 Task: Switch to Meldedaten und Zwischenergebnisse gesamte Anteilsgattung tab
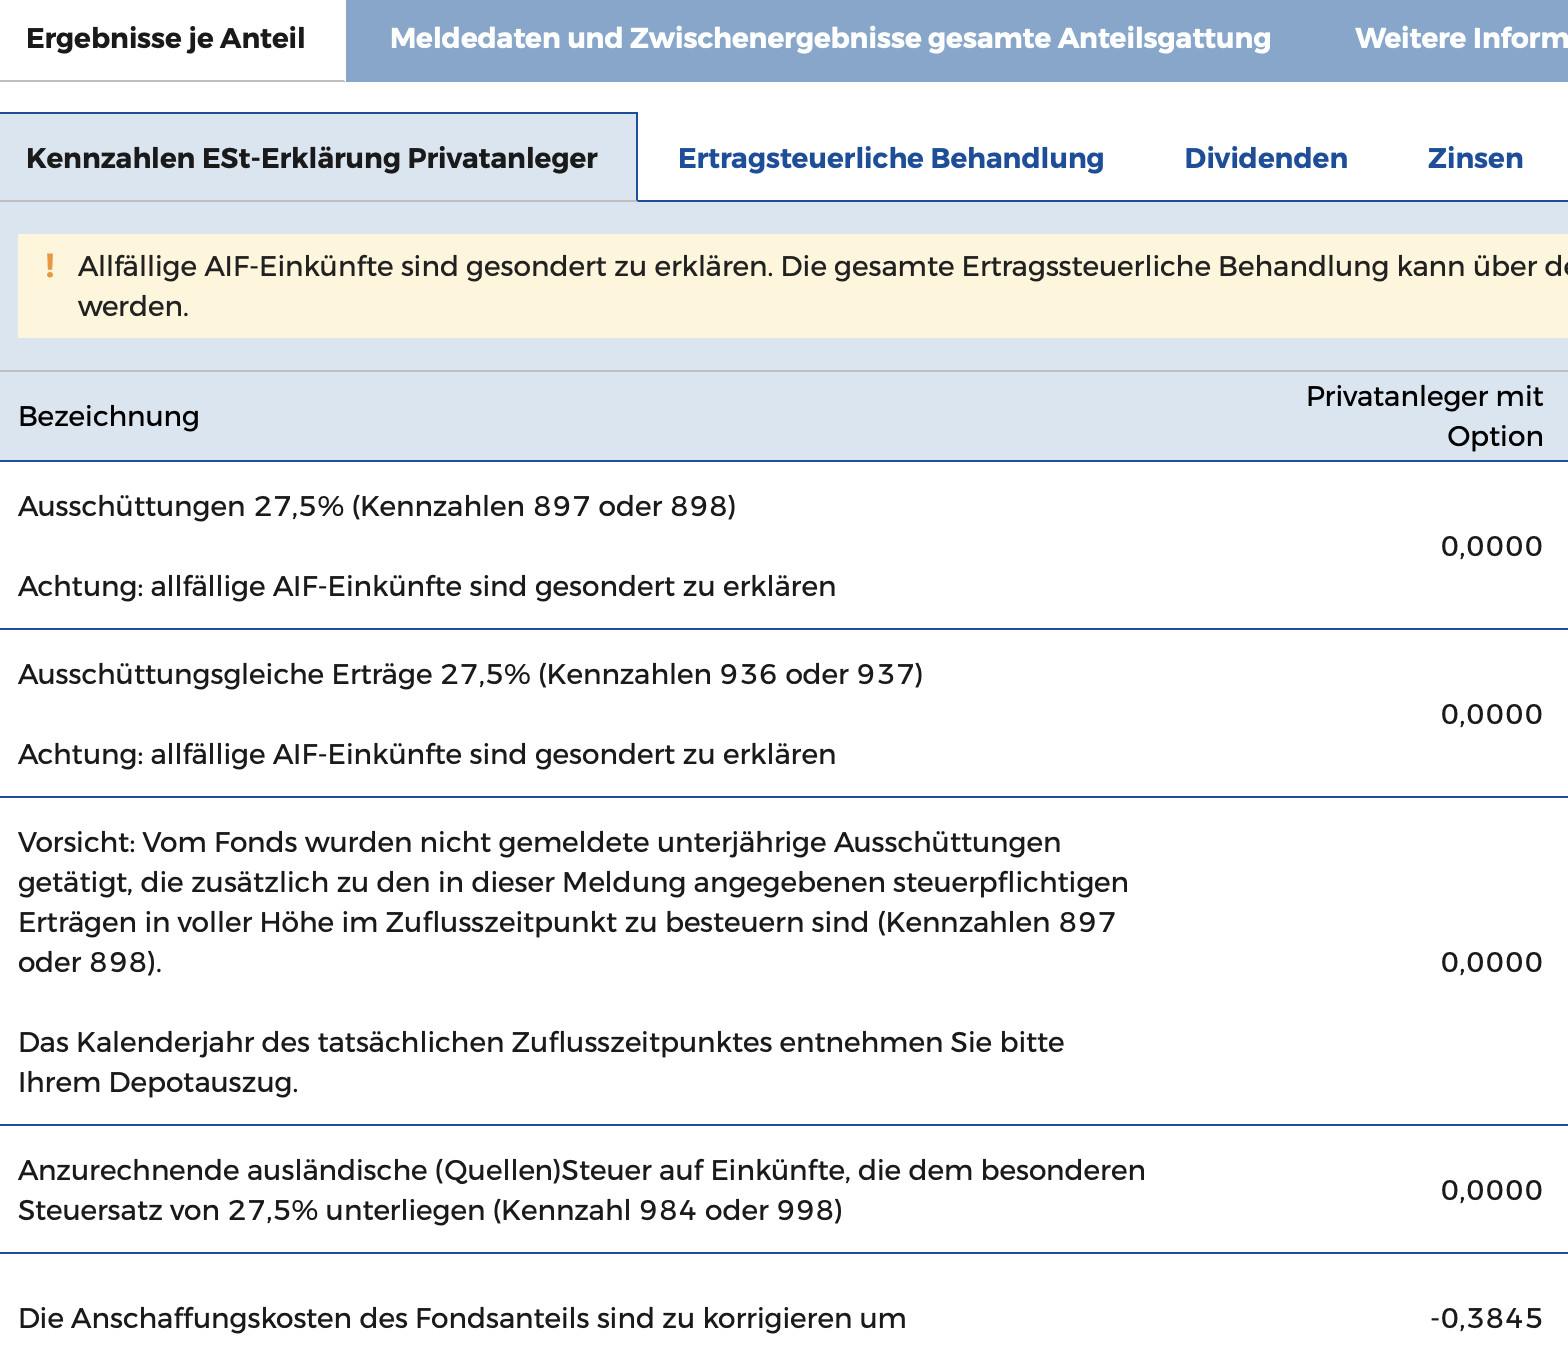830,39
